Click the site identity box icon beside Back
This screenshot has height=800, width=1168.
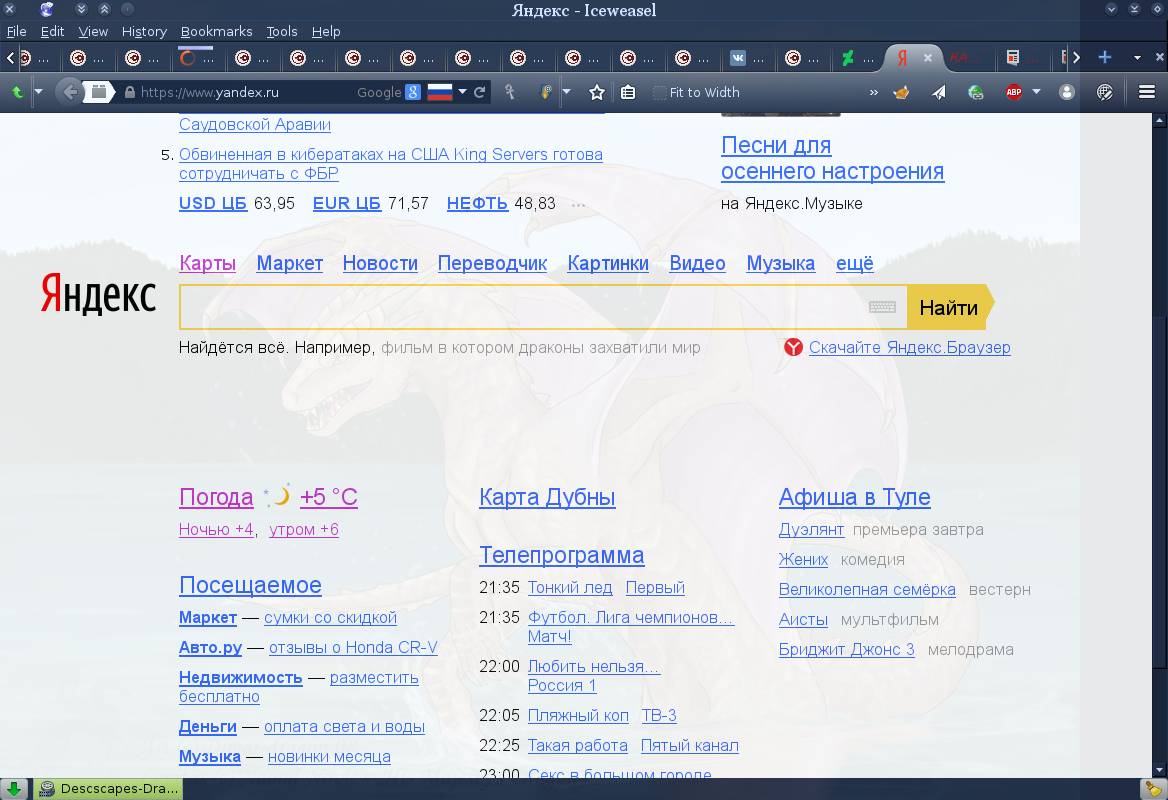98,92
